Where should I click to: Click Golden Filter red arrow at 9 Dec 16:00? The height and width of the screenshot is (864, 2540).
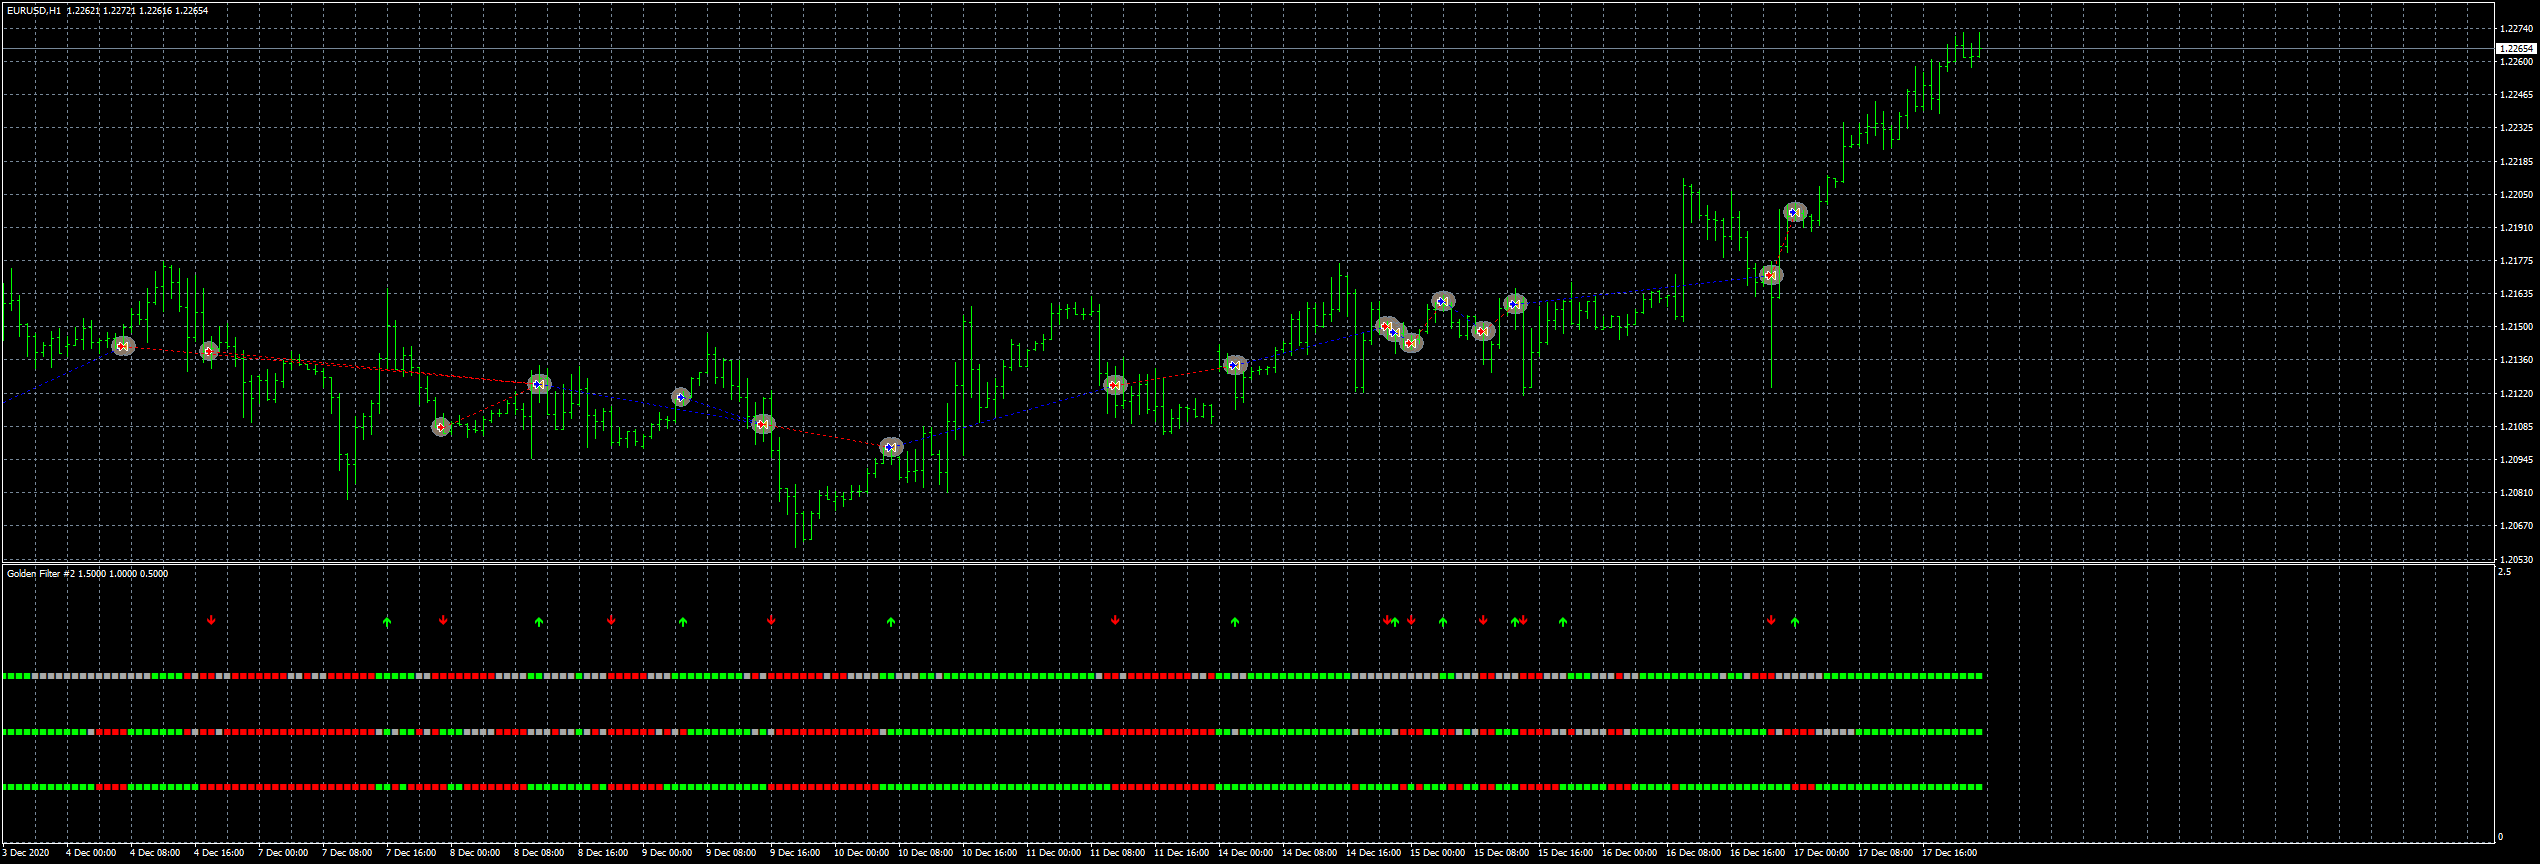coord(771,620)
